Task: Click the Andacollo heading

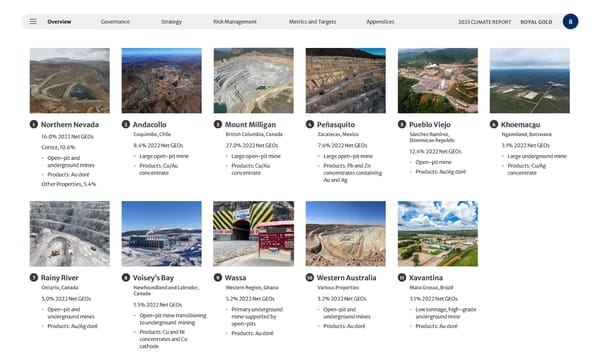Action: coord(150,124)
